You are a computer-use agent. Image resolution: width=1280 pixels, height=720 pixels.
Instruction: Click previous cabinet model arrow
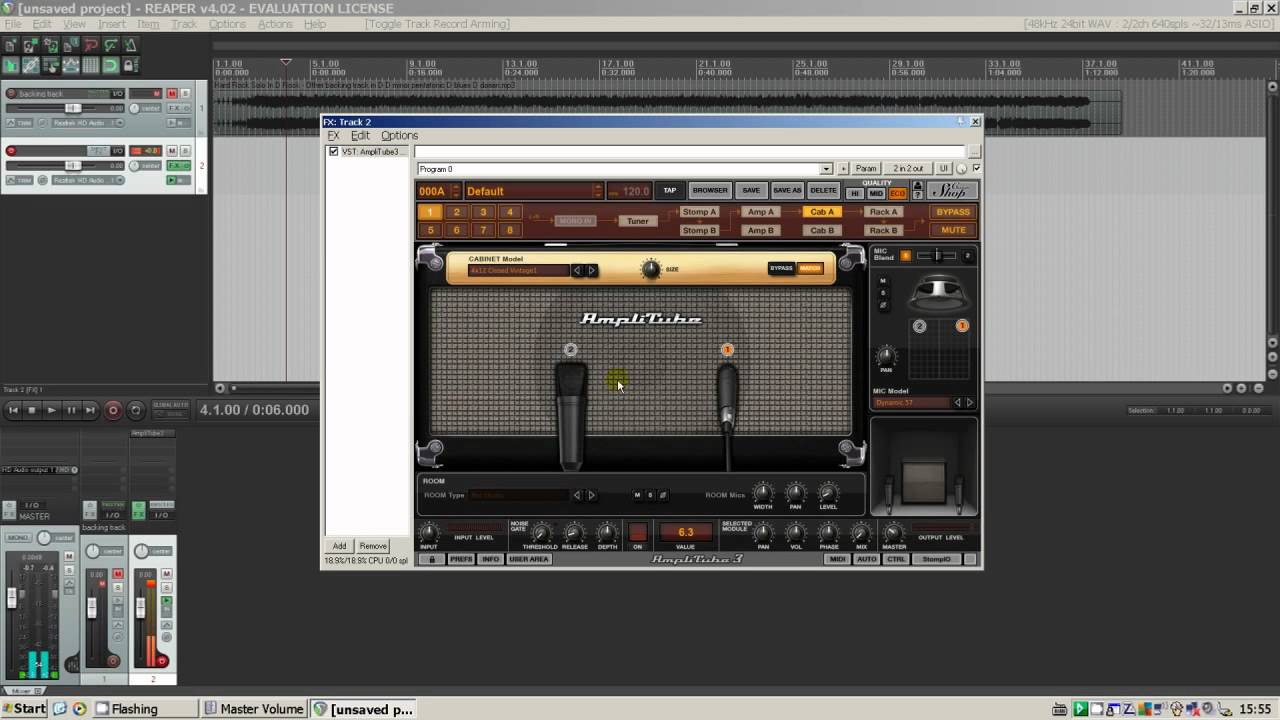click(x=576, y=270)
